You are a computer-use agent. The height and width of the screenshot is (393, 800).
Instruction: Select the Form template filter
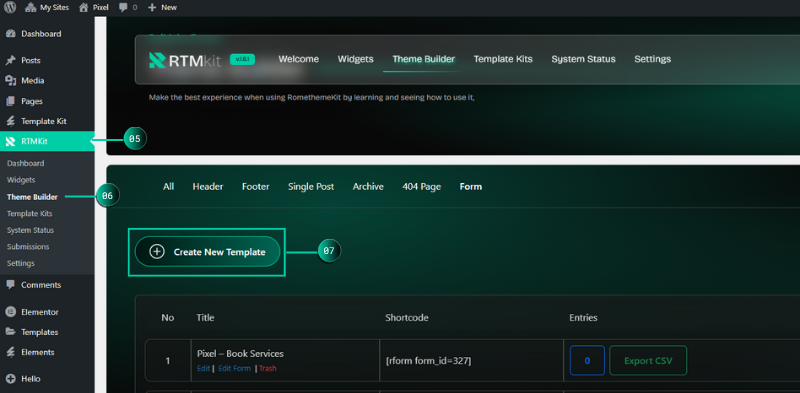(470, 187)
